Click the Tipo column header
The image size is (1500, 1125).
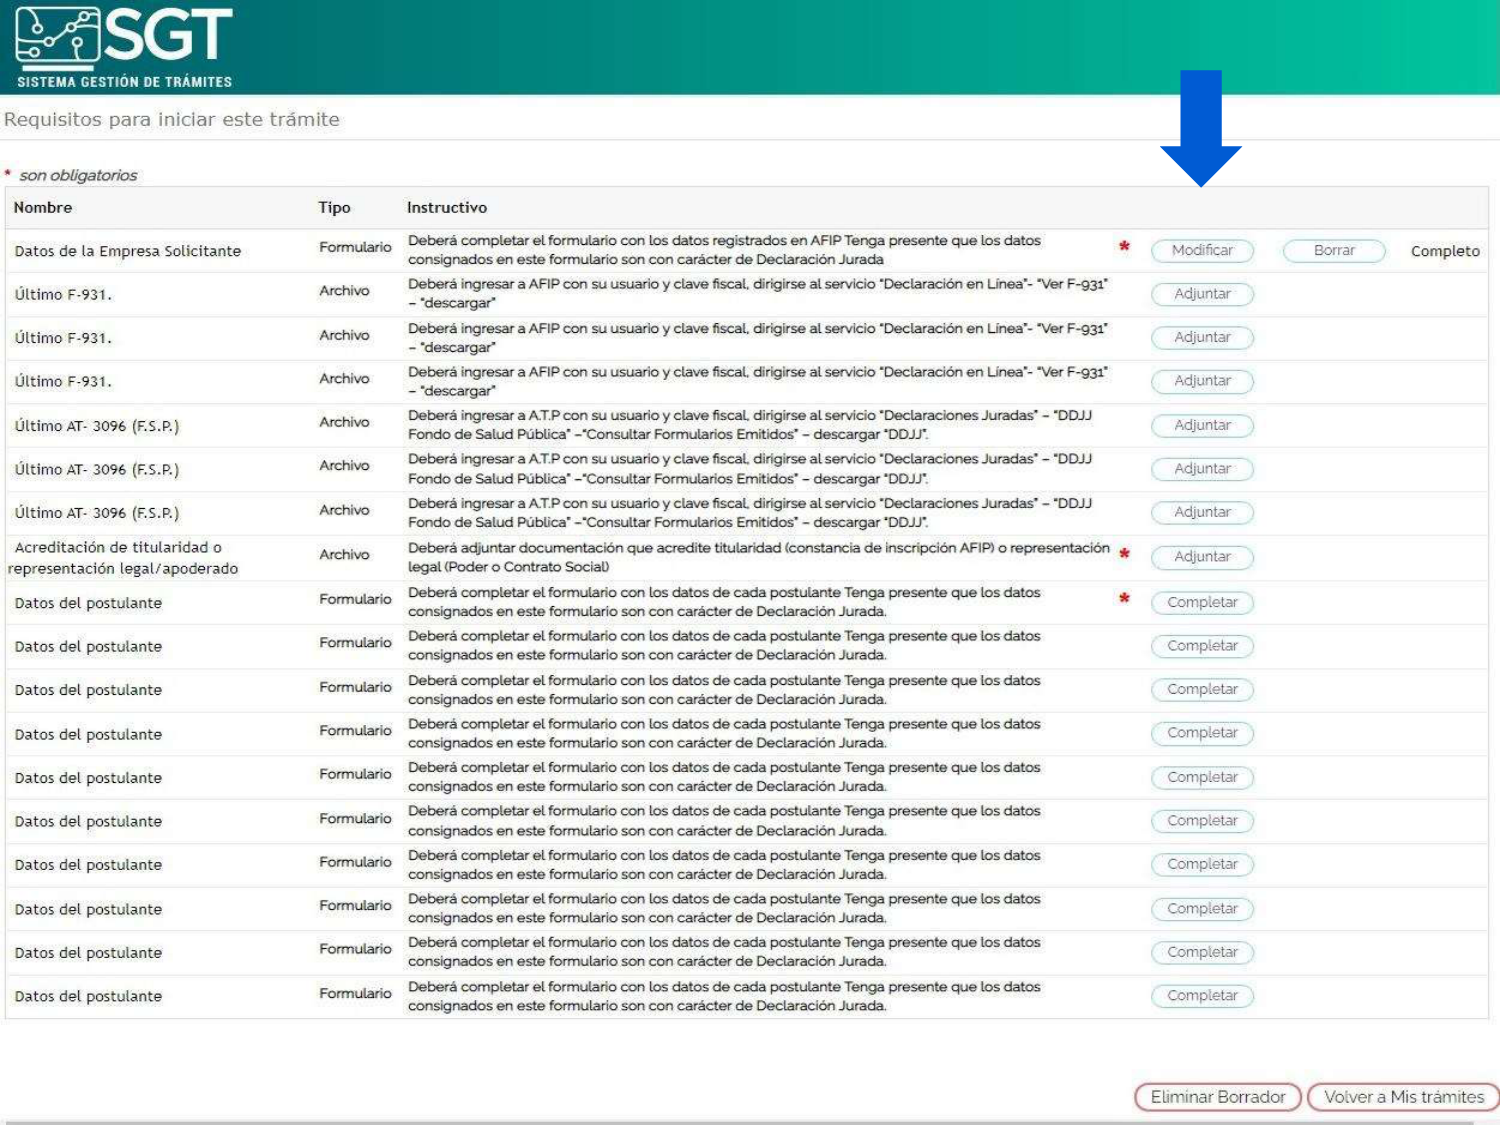point(334,208)
